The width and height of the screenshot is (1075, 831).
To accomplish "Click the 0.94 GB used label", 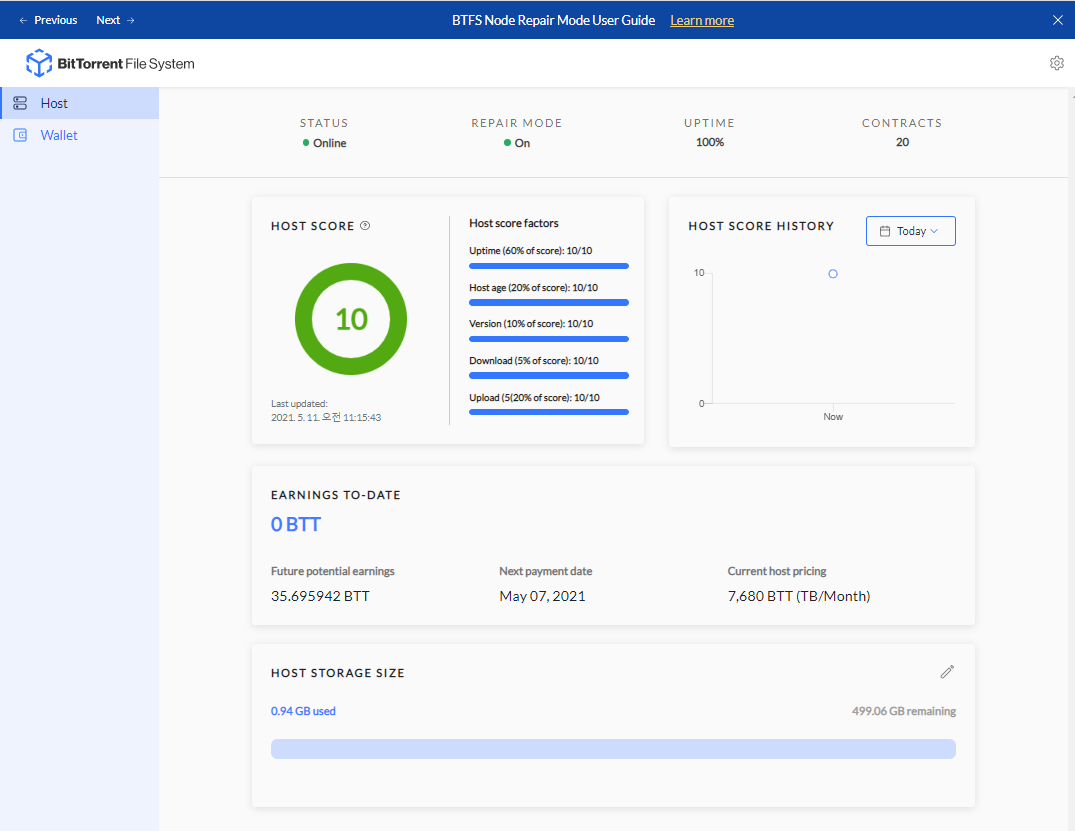I will click(303, 711).
